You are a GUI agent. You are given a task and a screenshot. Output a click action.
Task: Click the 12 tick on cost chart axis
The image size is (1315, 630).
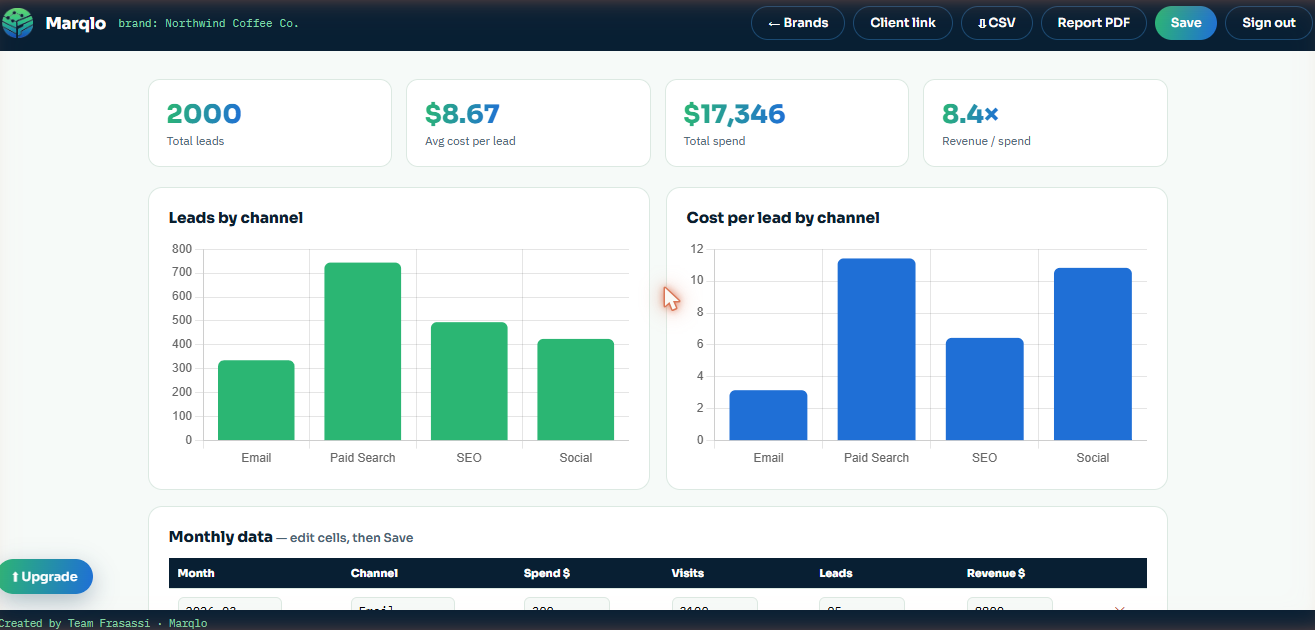(x=697, y=249)
